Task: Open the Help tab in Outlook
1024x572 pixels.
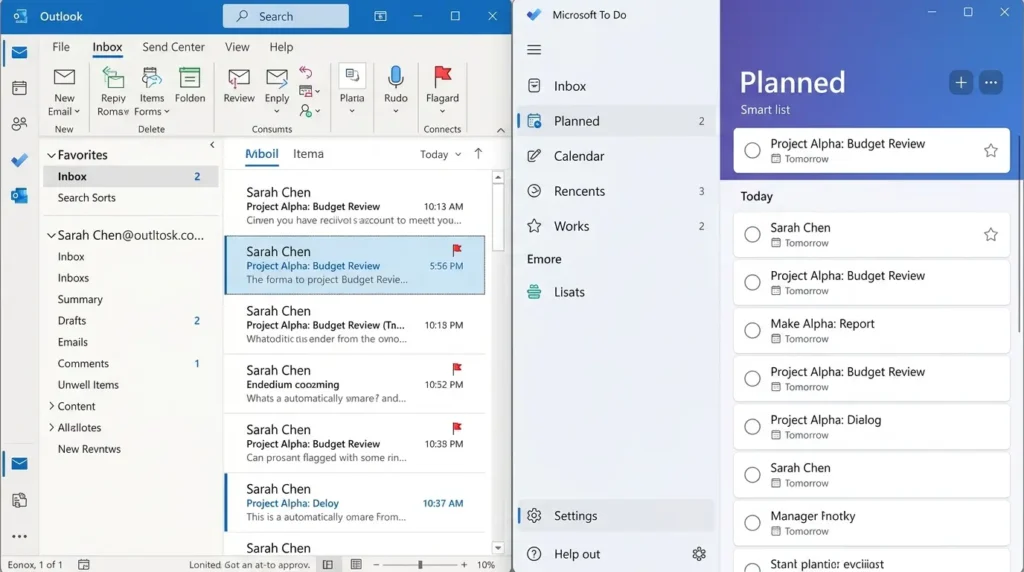Action: click(x=281, y=47)
